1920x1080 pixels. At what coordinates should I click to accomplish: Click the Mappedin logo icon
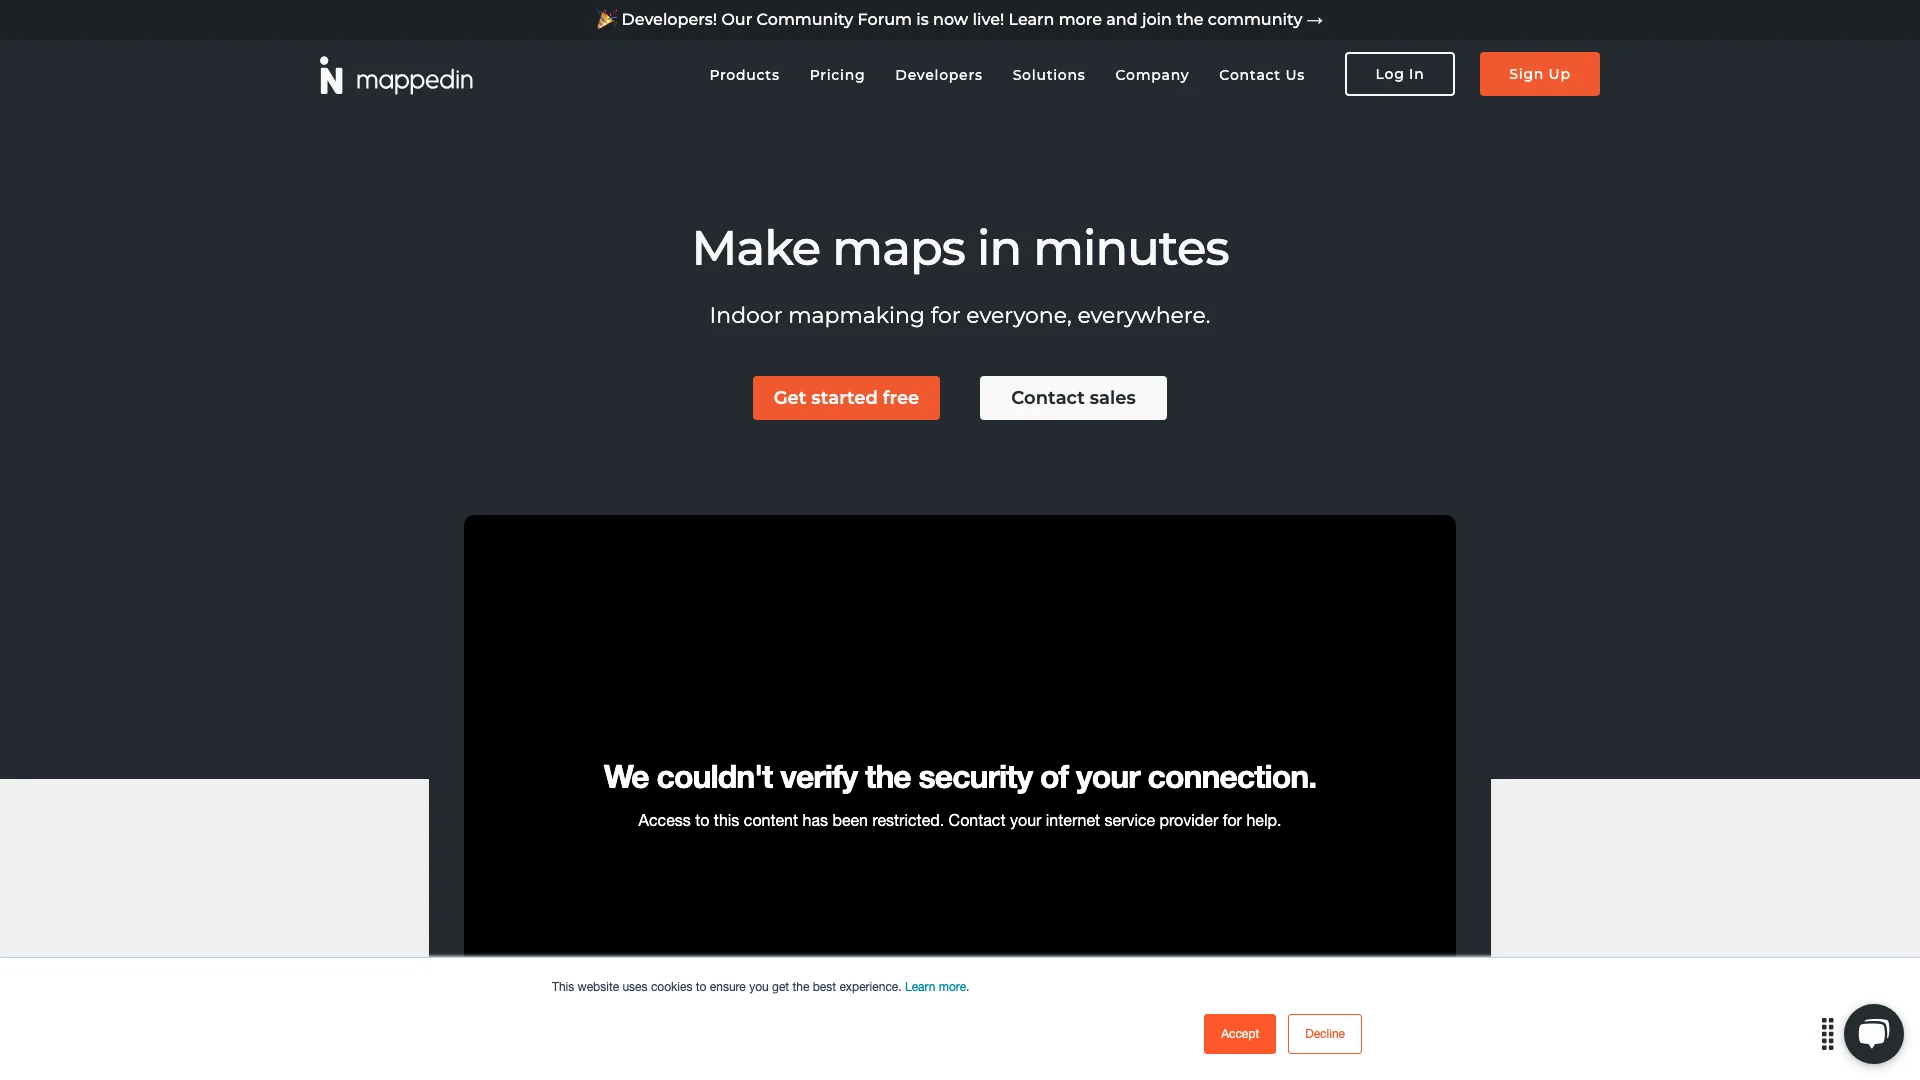point(332,75)
